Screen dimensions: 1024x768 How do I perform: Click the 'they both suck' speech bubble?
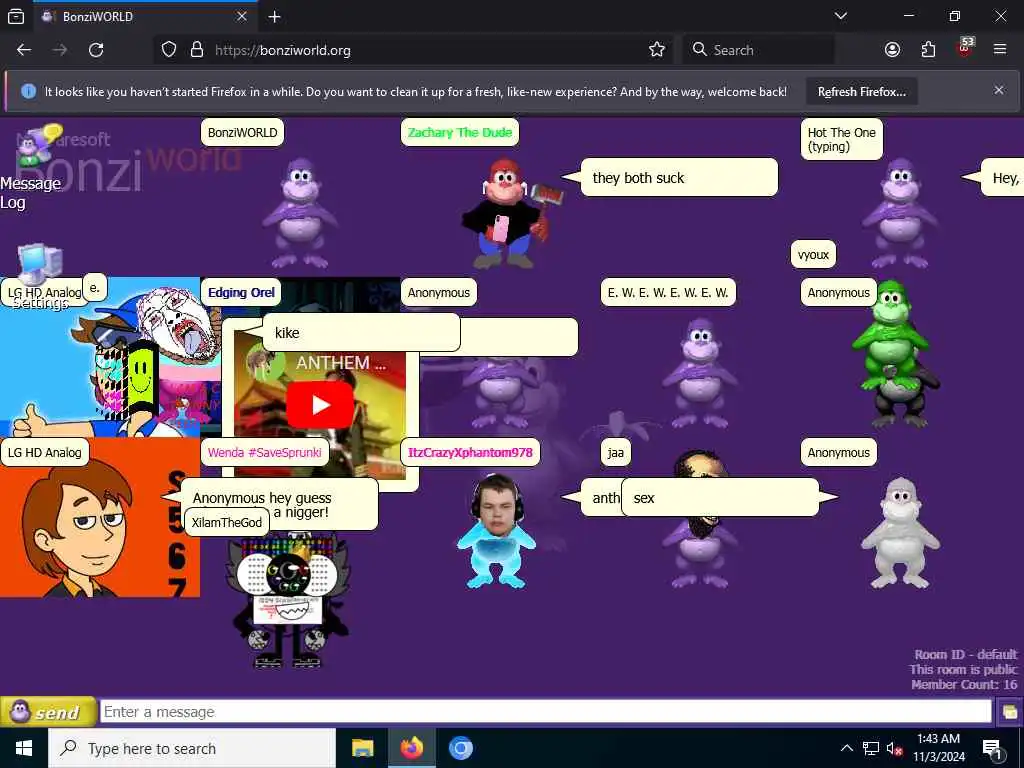click(x=679, y=178)
